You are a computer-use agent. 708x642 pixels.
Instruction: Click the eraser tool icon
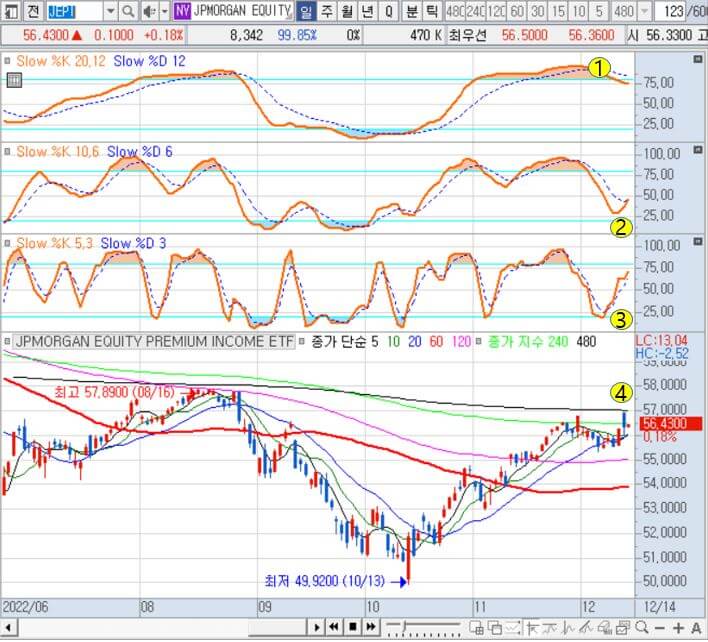605,627
